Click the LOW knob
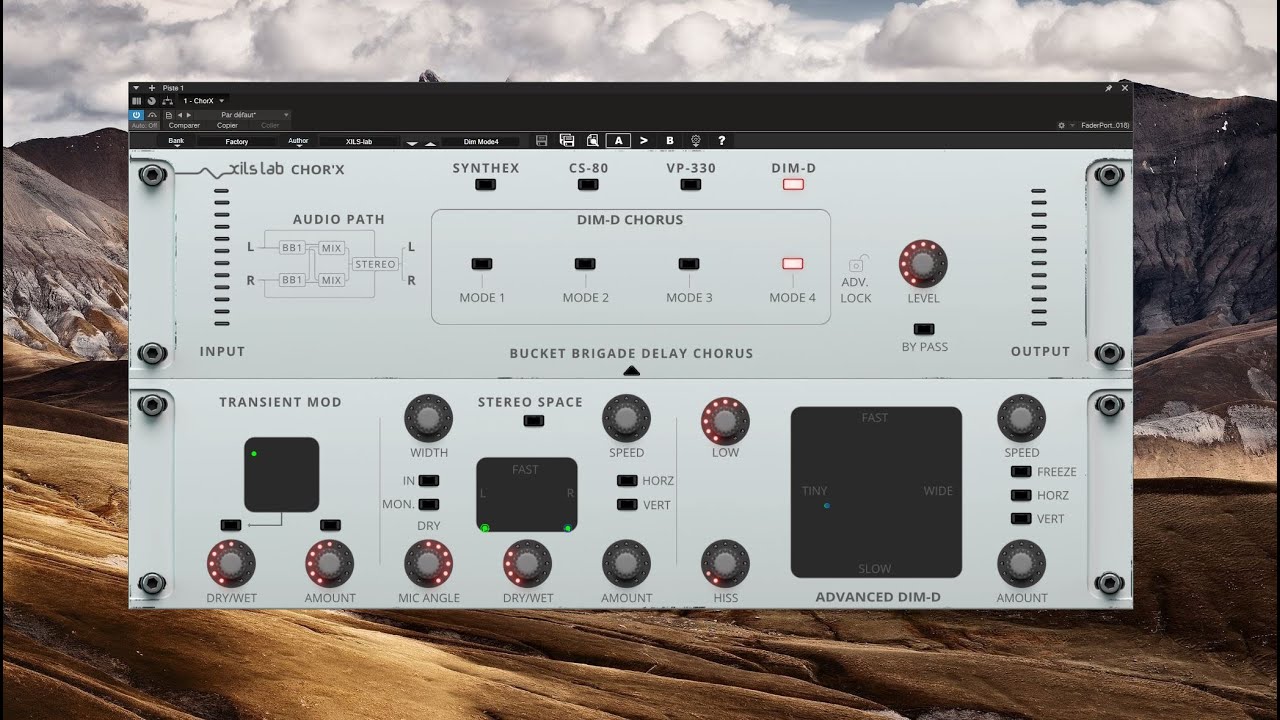Viewport: 1280px width, 720px height. [725, 421]
